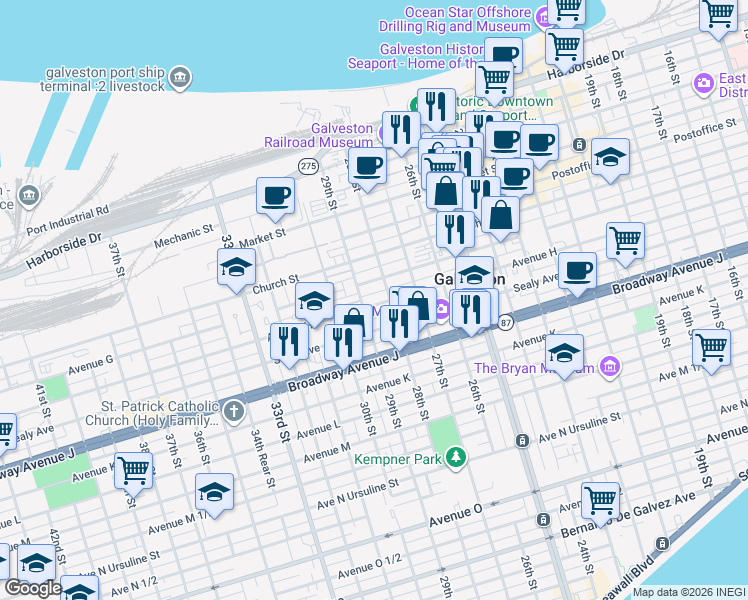Image resolution: width=748 pixels, height=600 pixels.
Task: Click the Avenue O 1/2 street label
Action: (370, 567)
